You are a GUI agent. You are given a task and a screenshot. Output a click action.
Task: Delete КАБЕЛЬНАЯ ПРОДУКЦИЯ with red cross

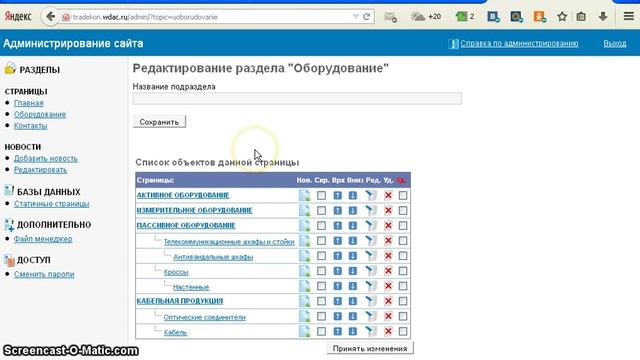click(x=388, y=301)
